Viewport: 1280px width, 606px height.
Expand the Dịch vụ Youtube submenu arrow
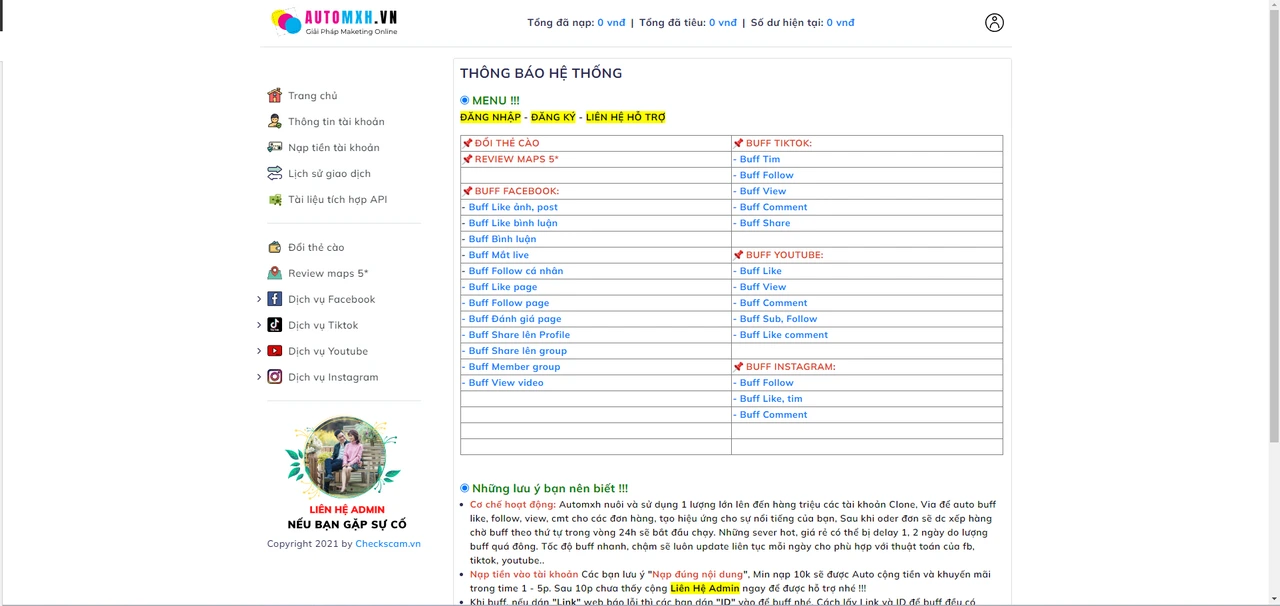pyautogui.click(x=259, y=351)
